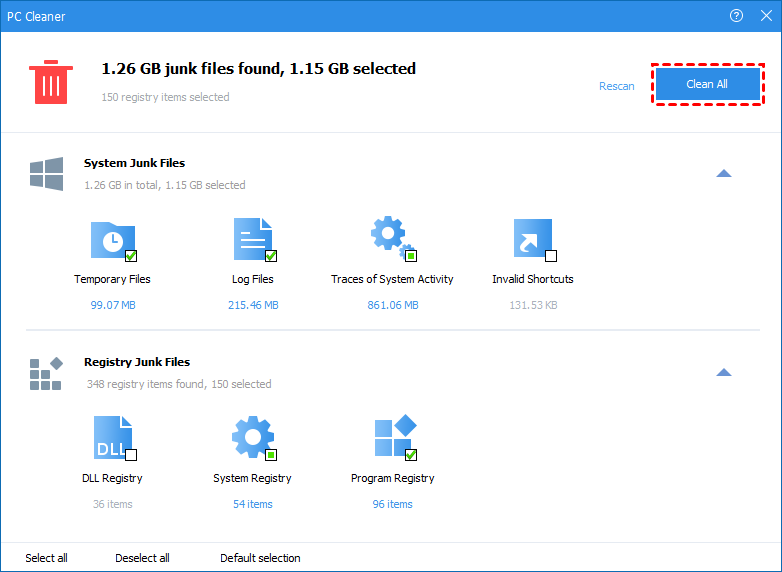Collapse the Registry Junk Files section
The height and width of the screenshot is (572, 782).
point(724,373)
